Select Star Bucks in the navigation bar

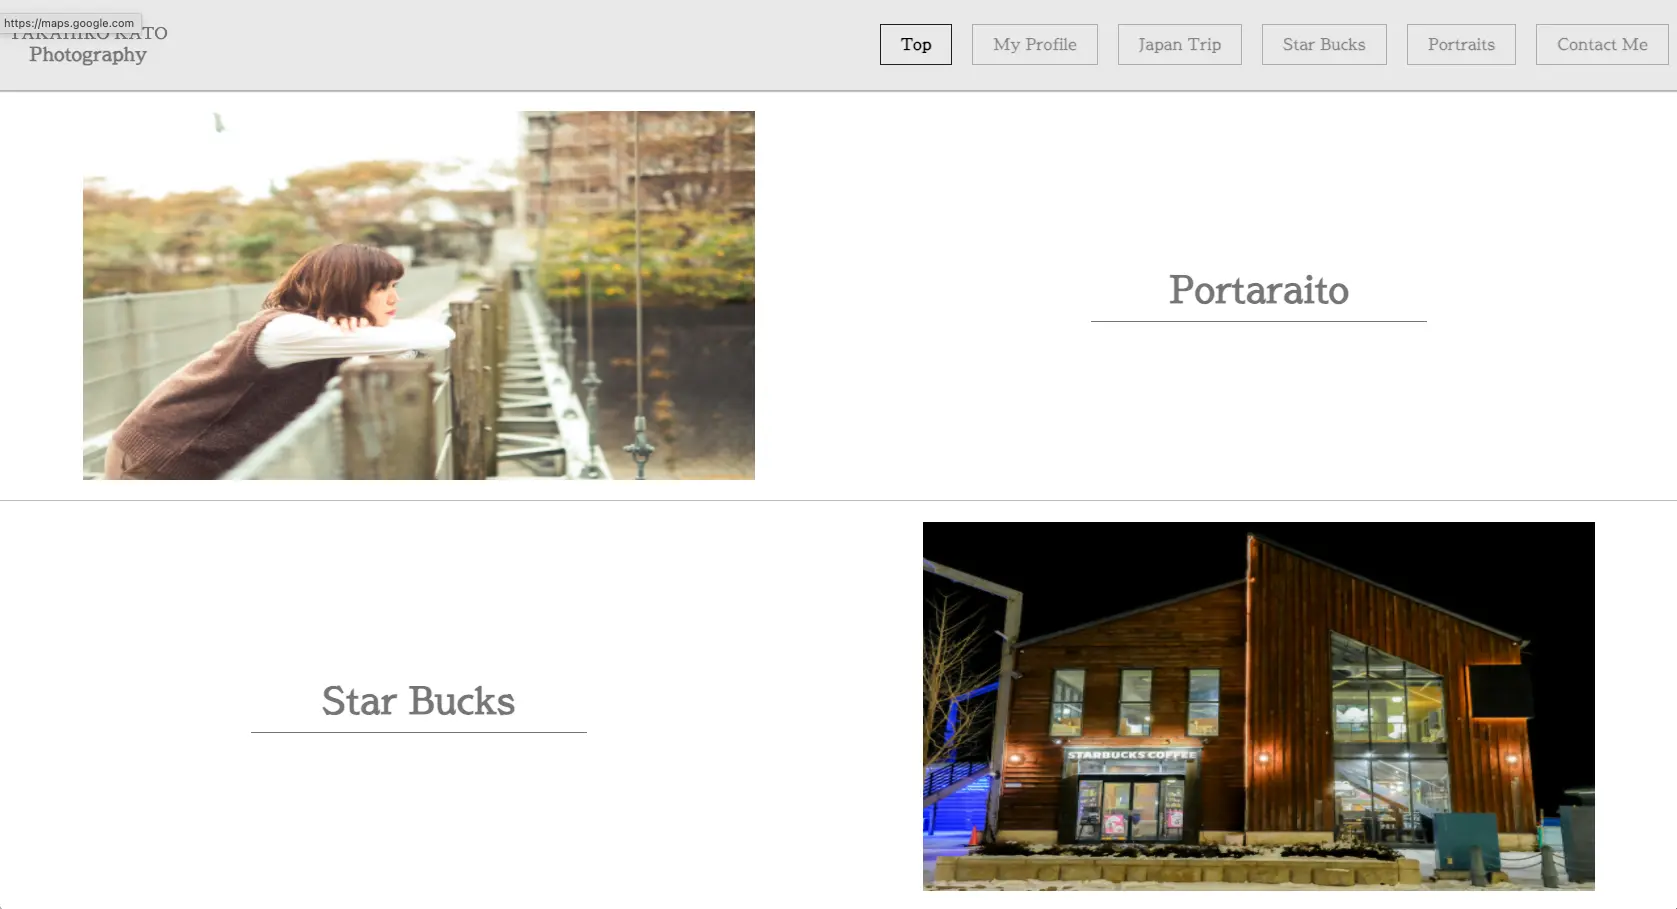click(x=1324, y=44)
